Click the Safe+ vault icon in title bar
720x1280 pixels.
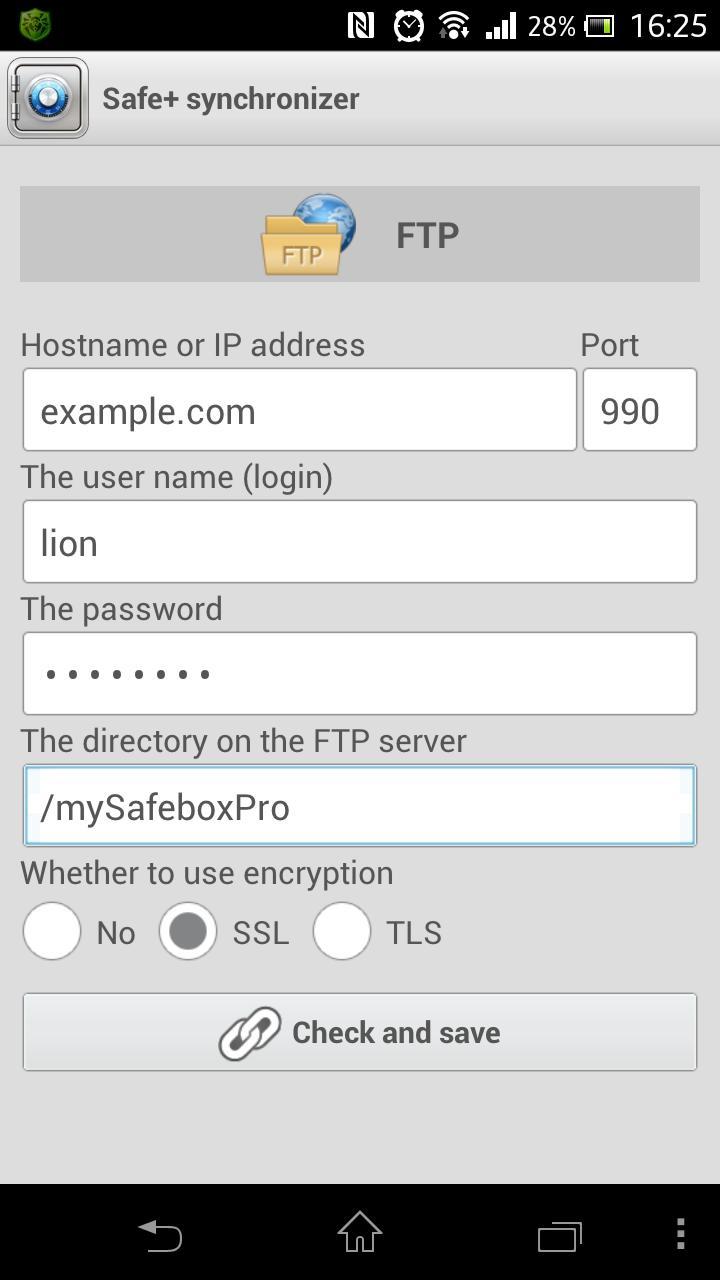click(46, 97)
